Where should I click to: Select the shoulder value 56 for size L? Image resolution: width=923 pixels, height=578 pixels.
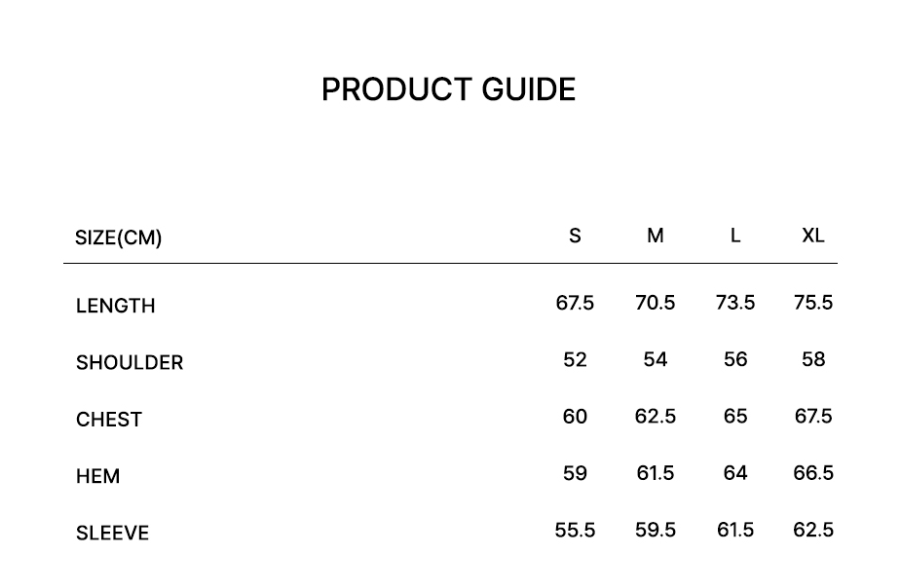[x=735, y=360]
